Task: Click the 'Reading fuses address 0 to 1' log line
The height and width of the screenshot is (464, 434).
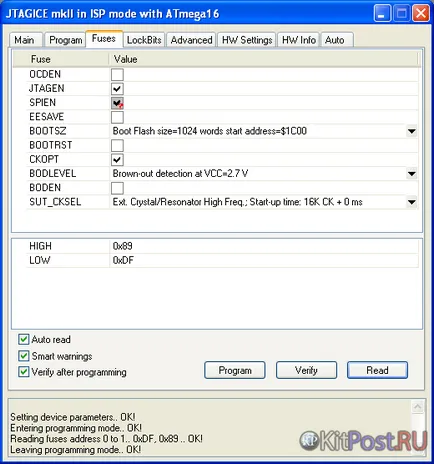Action: [106, 439]
